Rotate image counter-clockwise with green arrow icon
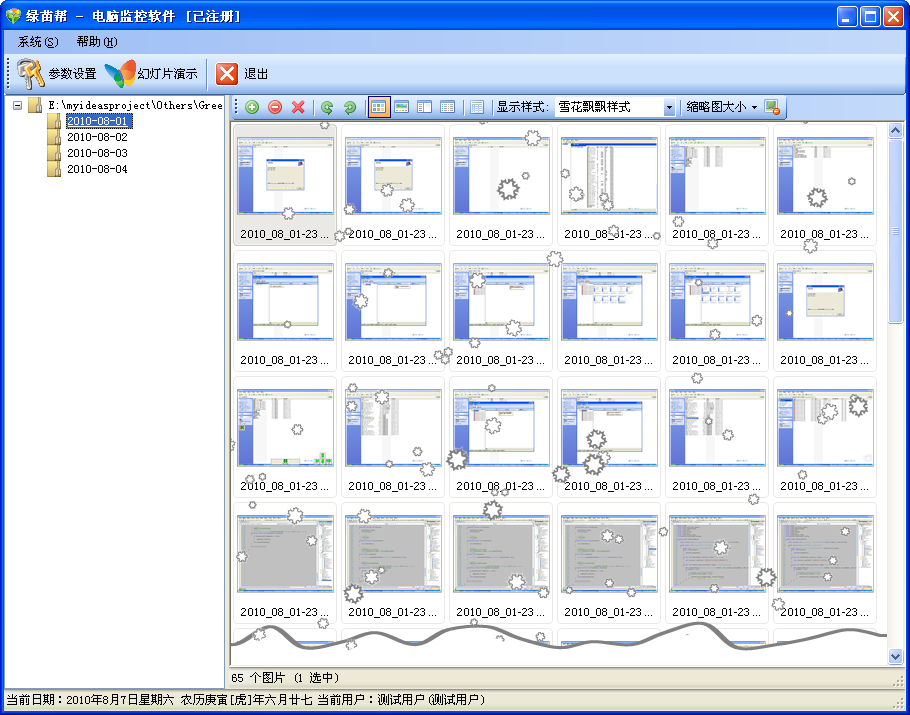This screenshot has width=910, height=715. (327, 107)
